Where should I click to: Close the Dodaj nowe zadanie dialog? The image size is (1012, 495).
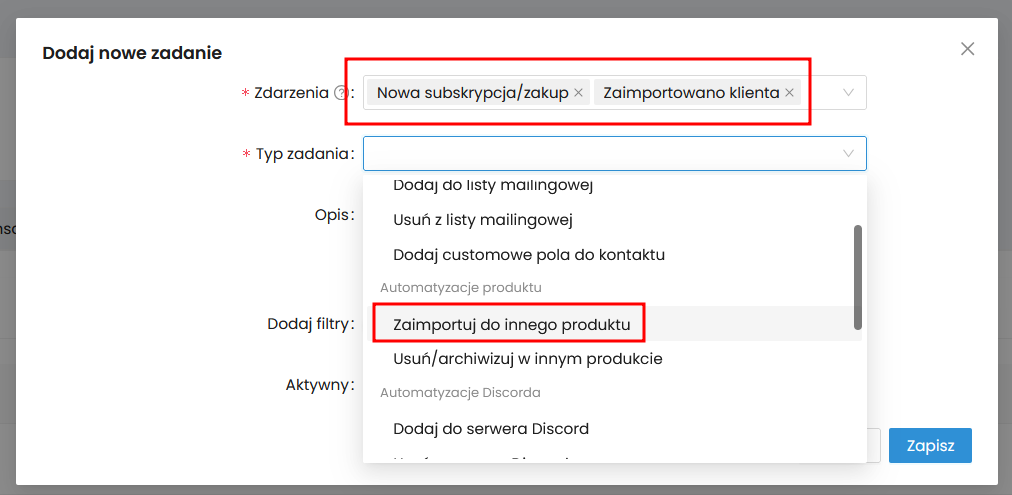(967, 49)
